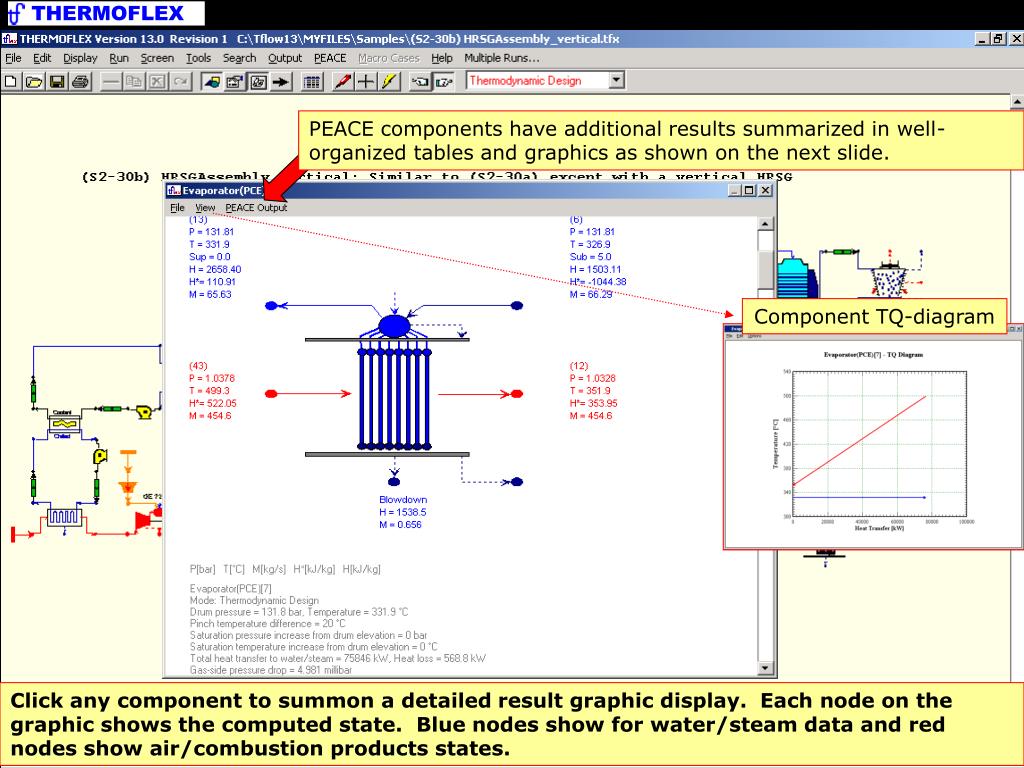This screenshot has width=1024, height=768.
Task: Click the black right arrow toolbar icon
Action: point(281,81)
